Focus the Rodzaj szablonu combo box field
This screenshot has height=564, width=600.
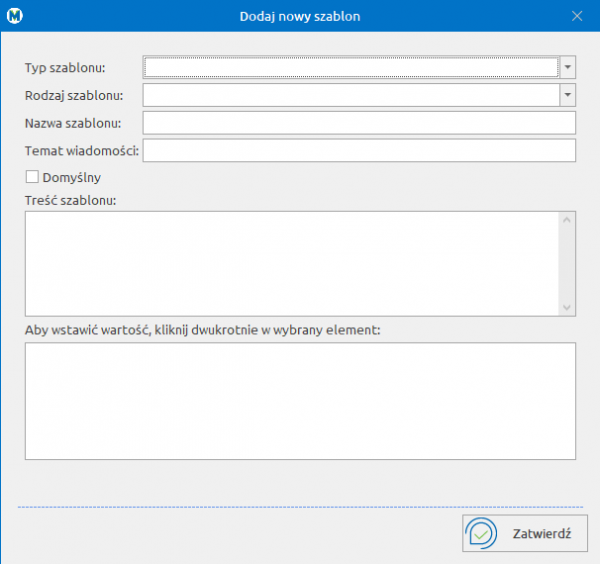point(350,95)
